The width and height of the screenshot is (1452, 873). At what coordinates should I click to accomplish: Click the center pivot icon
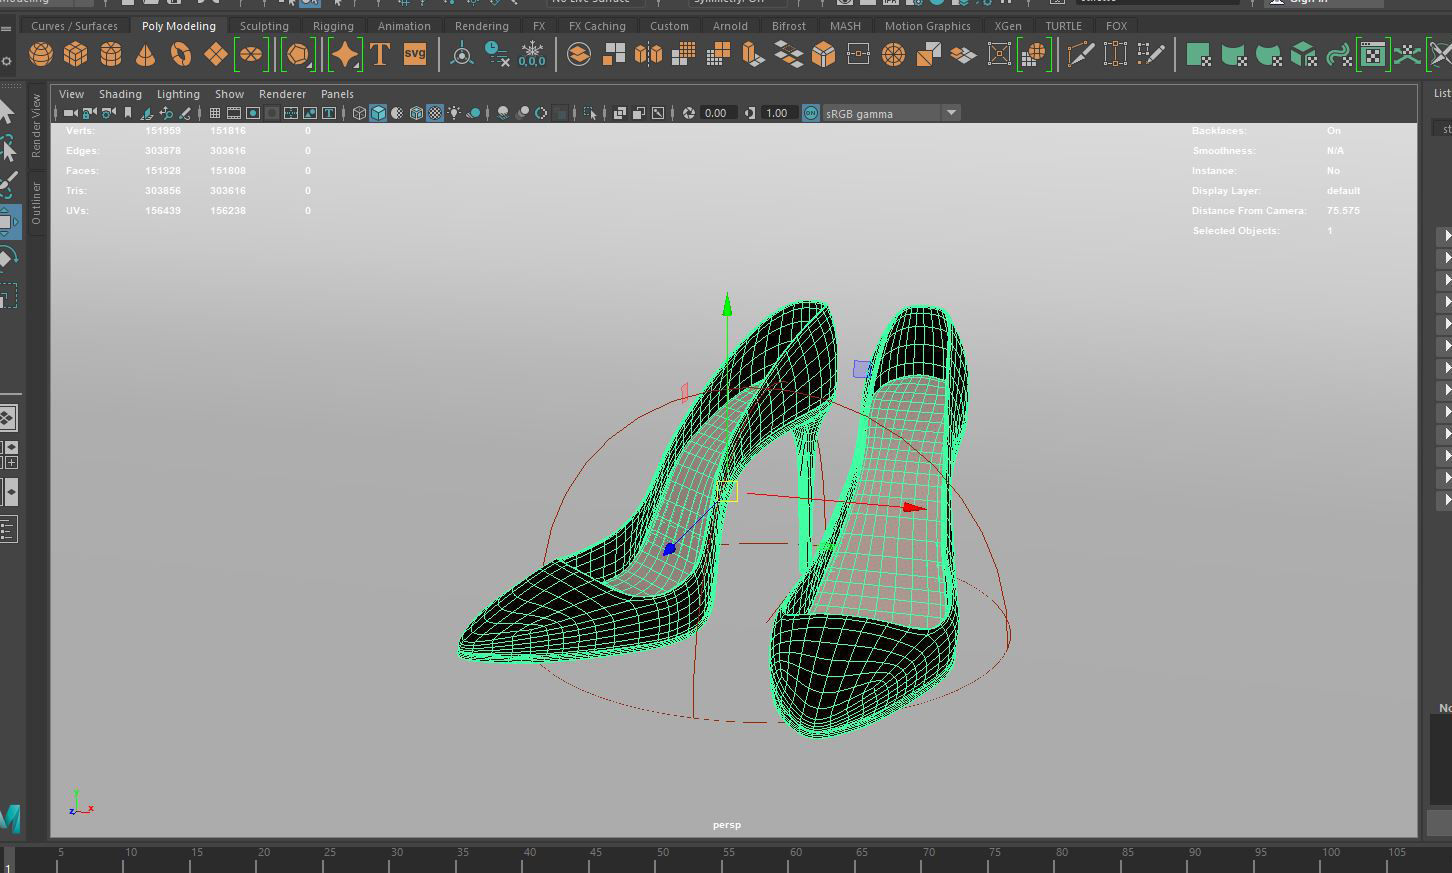click(x=462, y=54)
